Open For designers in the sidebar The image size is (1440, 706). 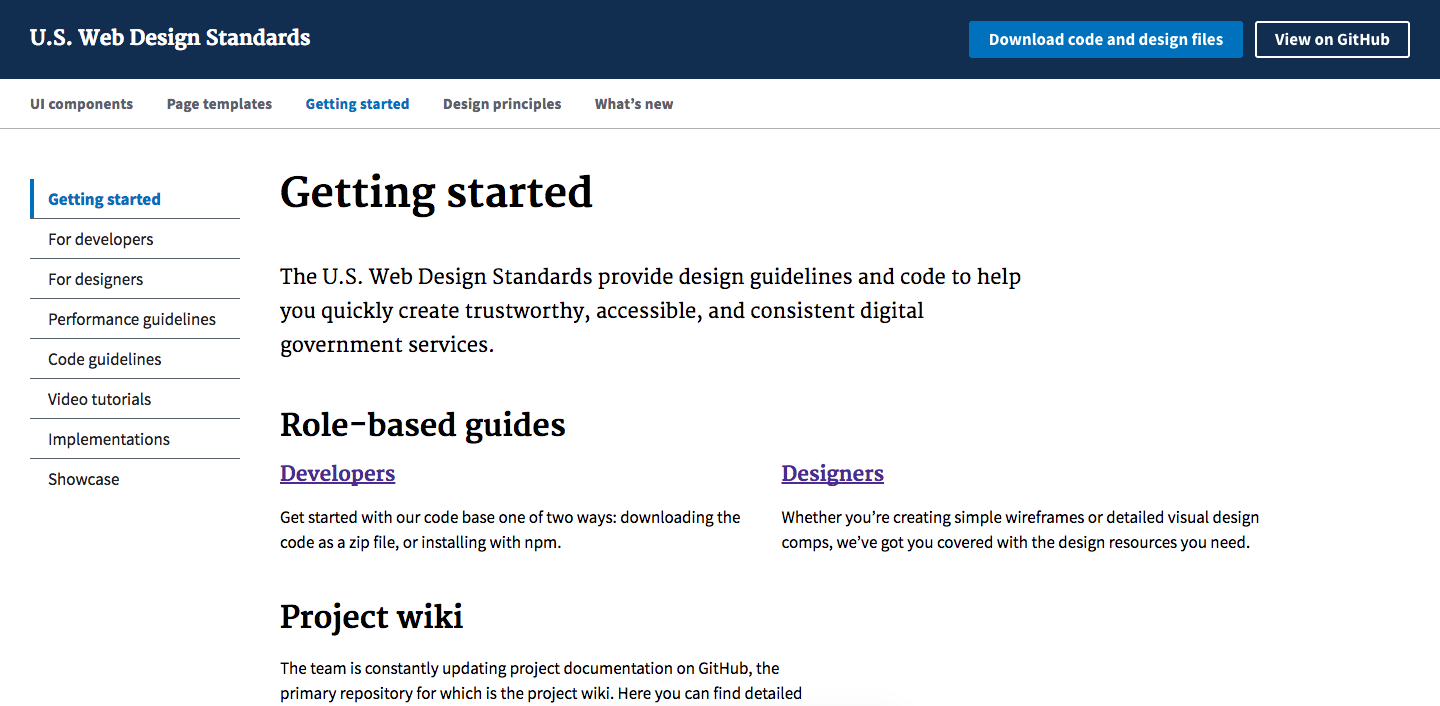[135, 279]
